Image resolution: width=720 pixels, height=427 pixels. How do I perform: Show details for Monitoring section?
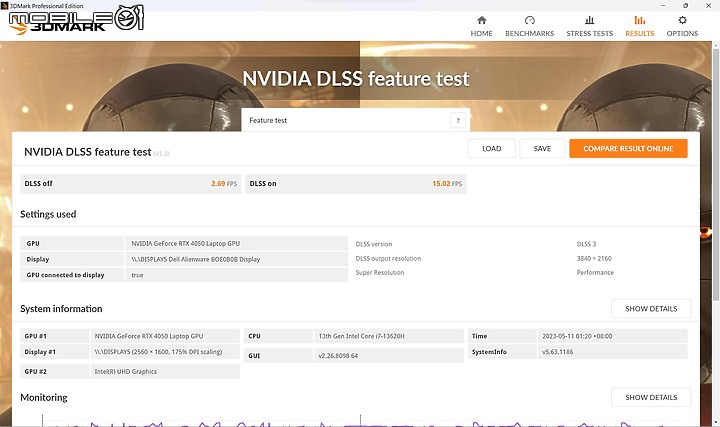click(x=651, y=397)
